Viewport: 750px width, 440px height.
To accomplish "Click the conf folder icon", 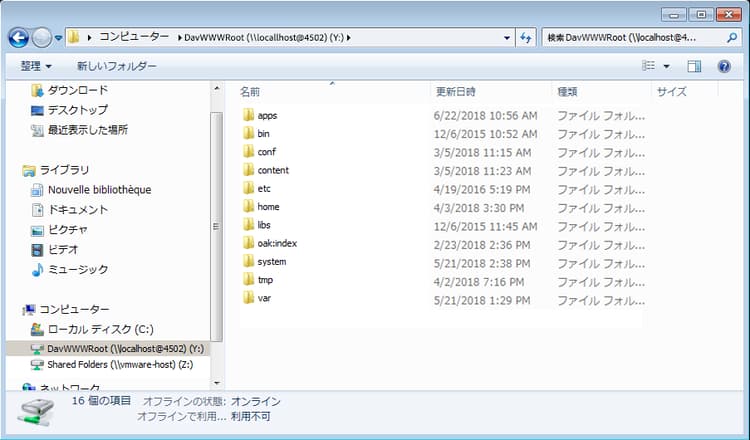I will tap(248, 152).
